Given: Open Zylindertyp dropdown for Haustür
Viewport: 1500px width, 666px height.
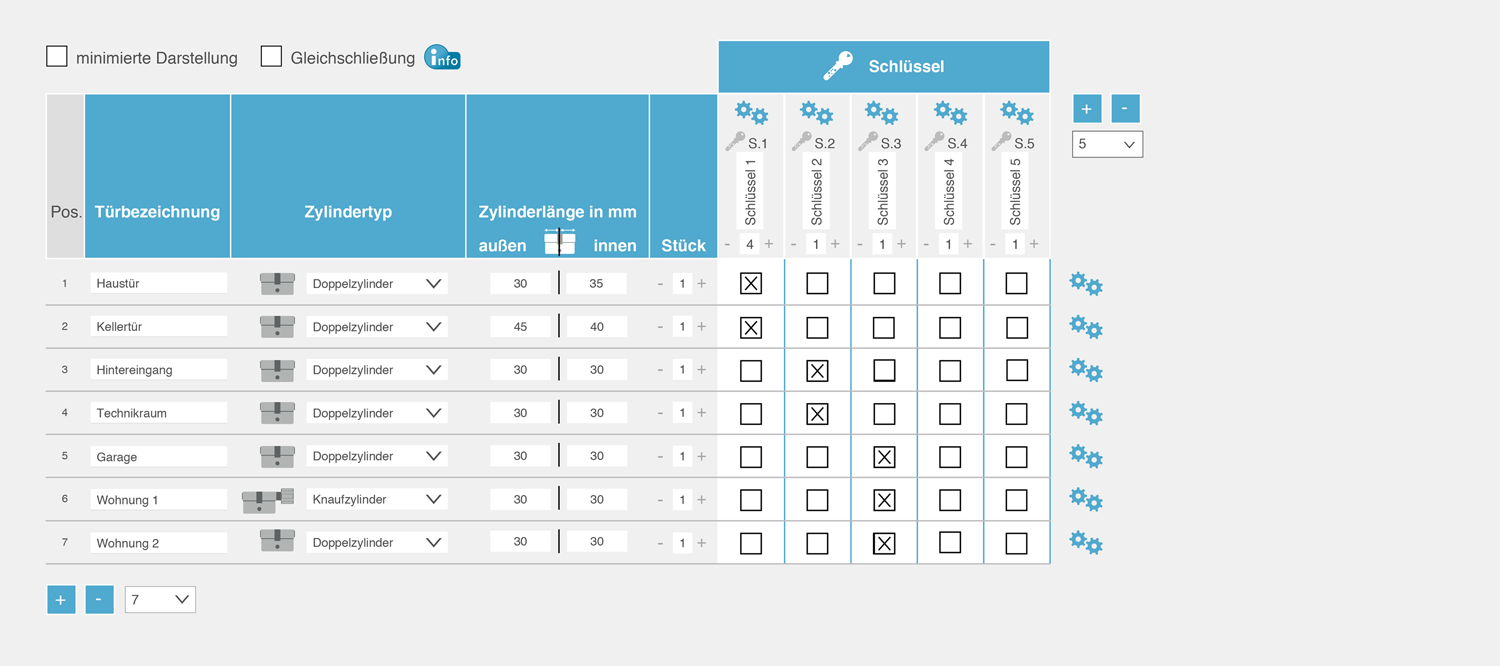Looking at the screenshot, I should pos(376,284).
